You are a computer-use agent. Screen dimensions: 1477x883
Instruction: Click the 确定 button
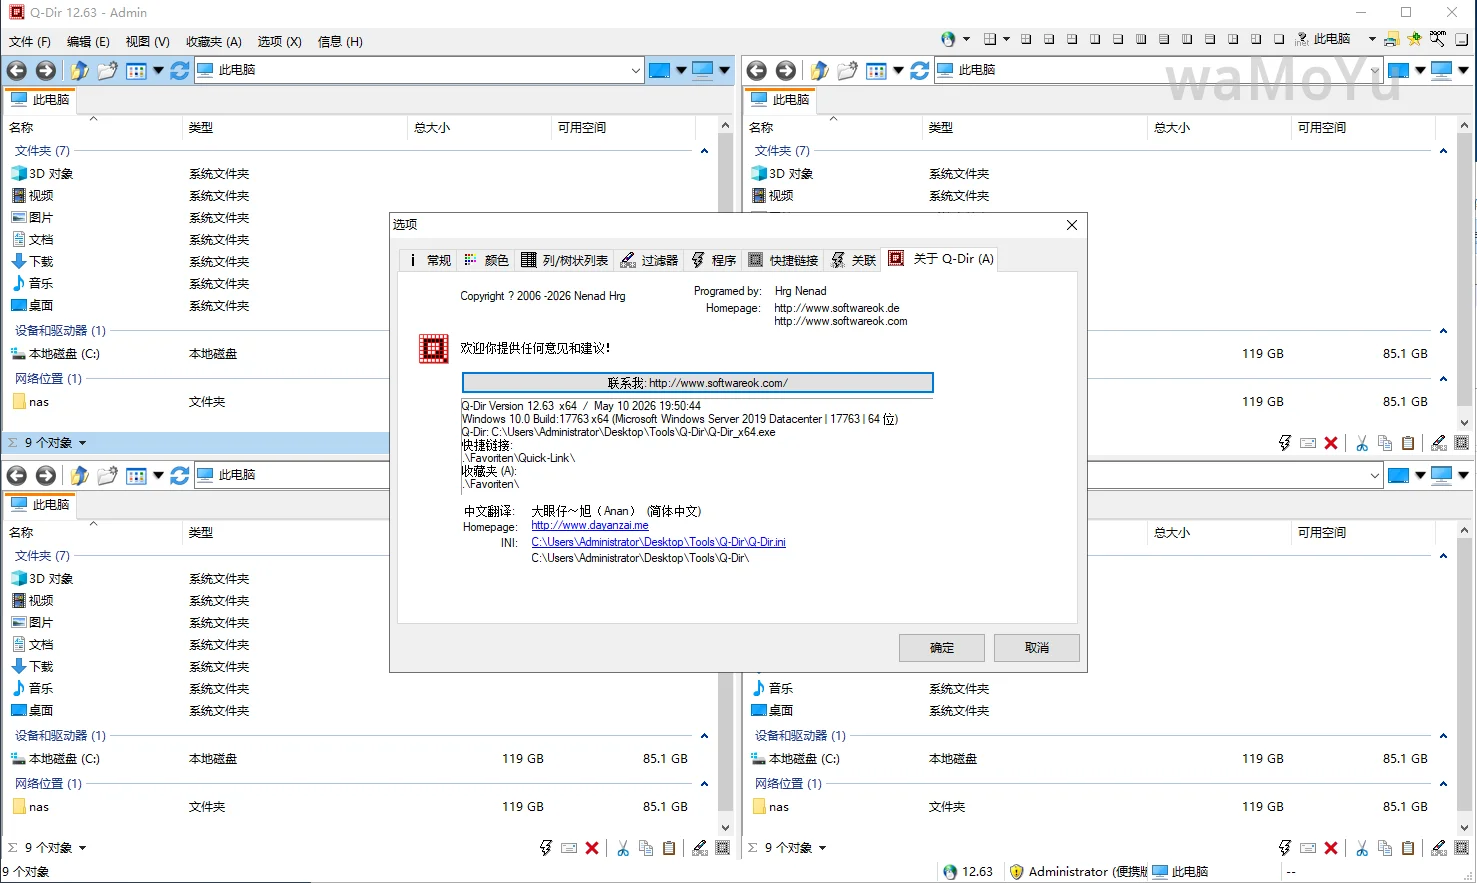[x=942, y=648]
